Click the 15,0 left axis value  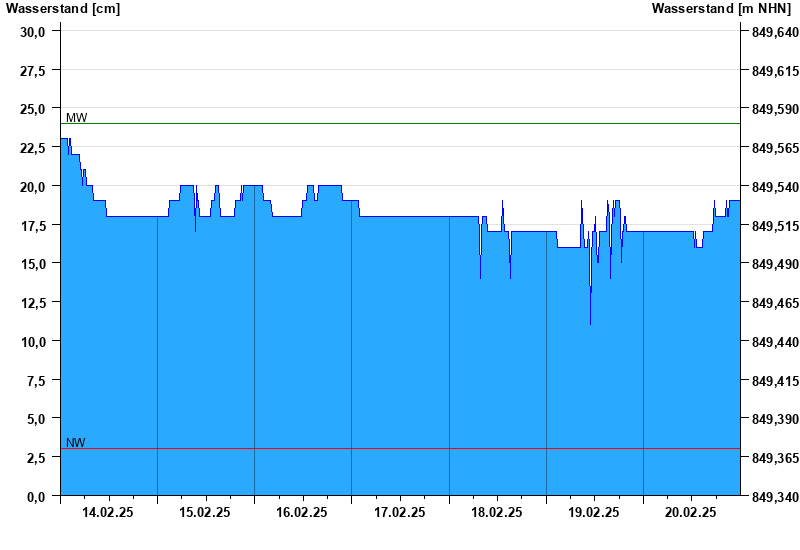click(33, 264)
